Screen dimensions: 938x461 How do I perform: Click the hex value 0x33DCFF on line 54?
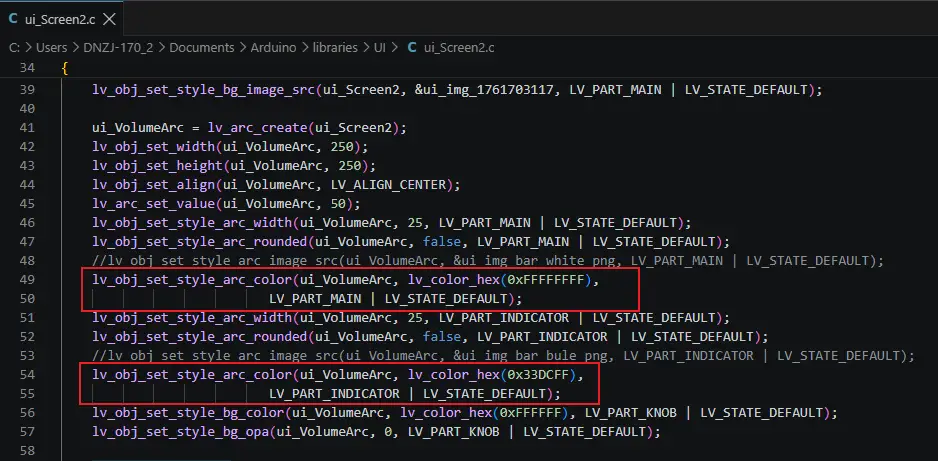538,374
